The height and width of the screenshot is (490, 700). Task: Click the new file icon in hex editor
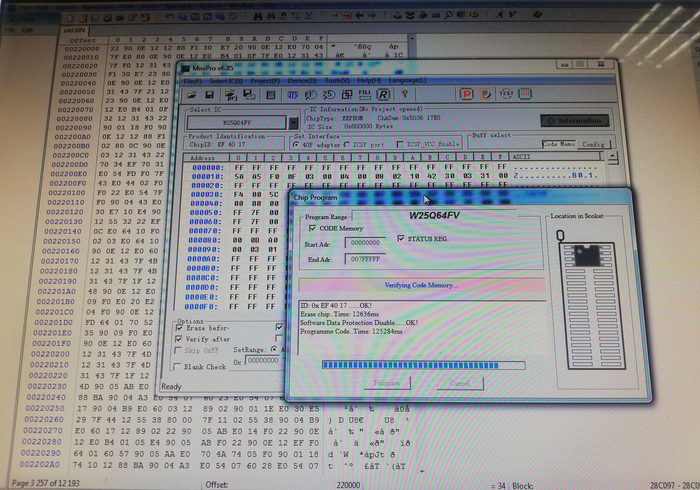70,18
